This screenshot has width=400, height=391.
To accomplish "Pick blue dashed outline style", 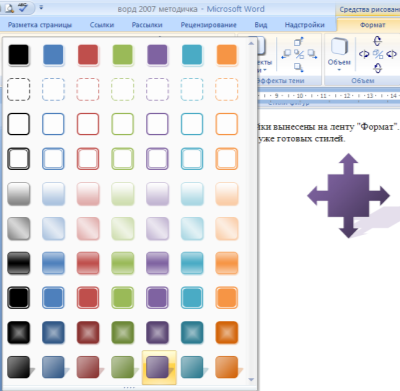I will 53,89.
